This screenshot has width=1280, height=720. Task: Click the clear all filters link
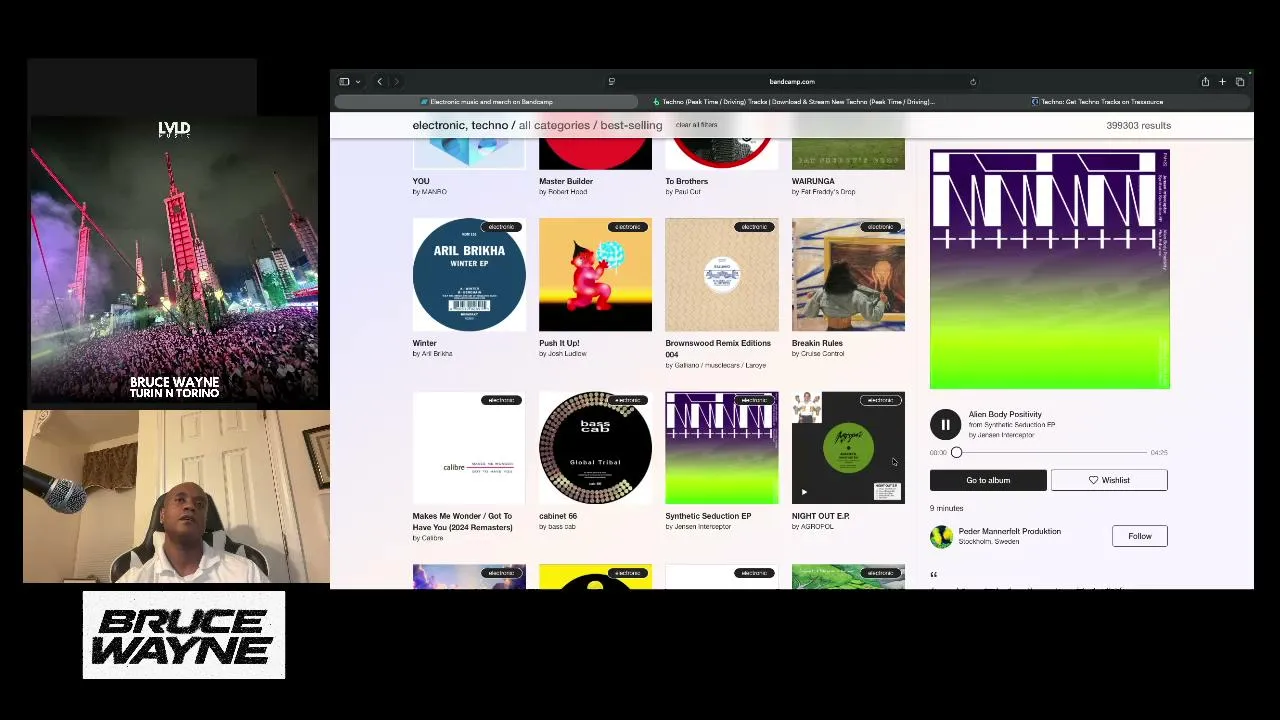click(x=696, y=125)
